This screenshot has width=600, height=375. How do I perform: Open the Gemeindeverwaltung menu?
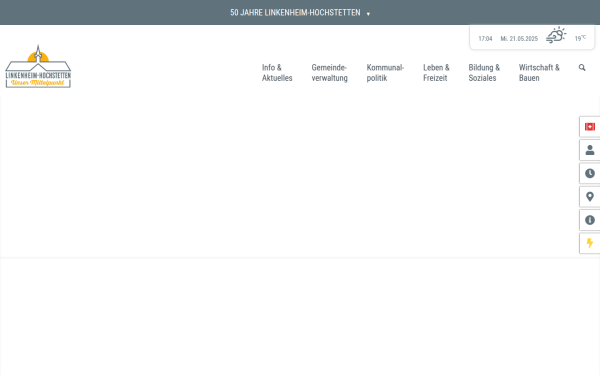tap(329, 73)
